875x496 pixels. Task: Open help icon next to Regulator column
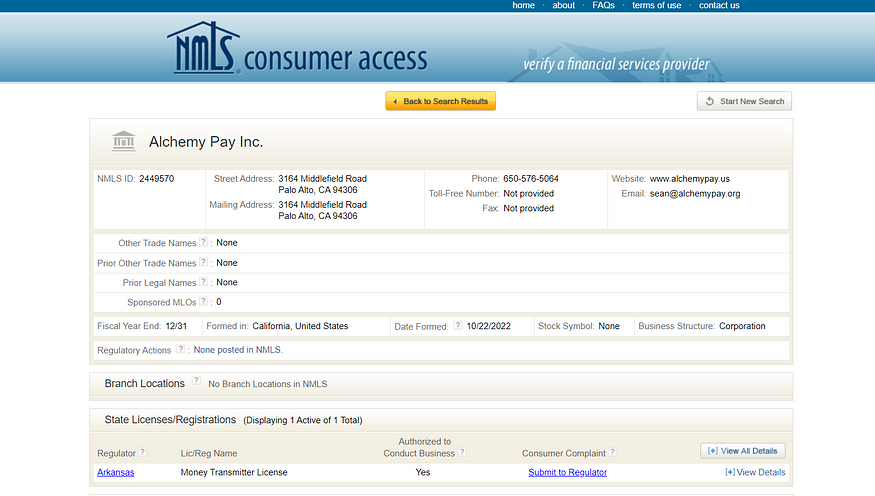coord(142,452)
